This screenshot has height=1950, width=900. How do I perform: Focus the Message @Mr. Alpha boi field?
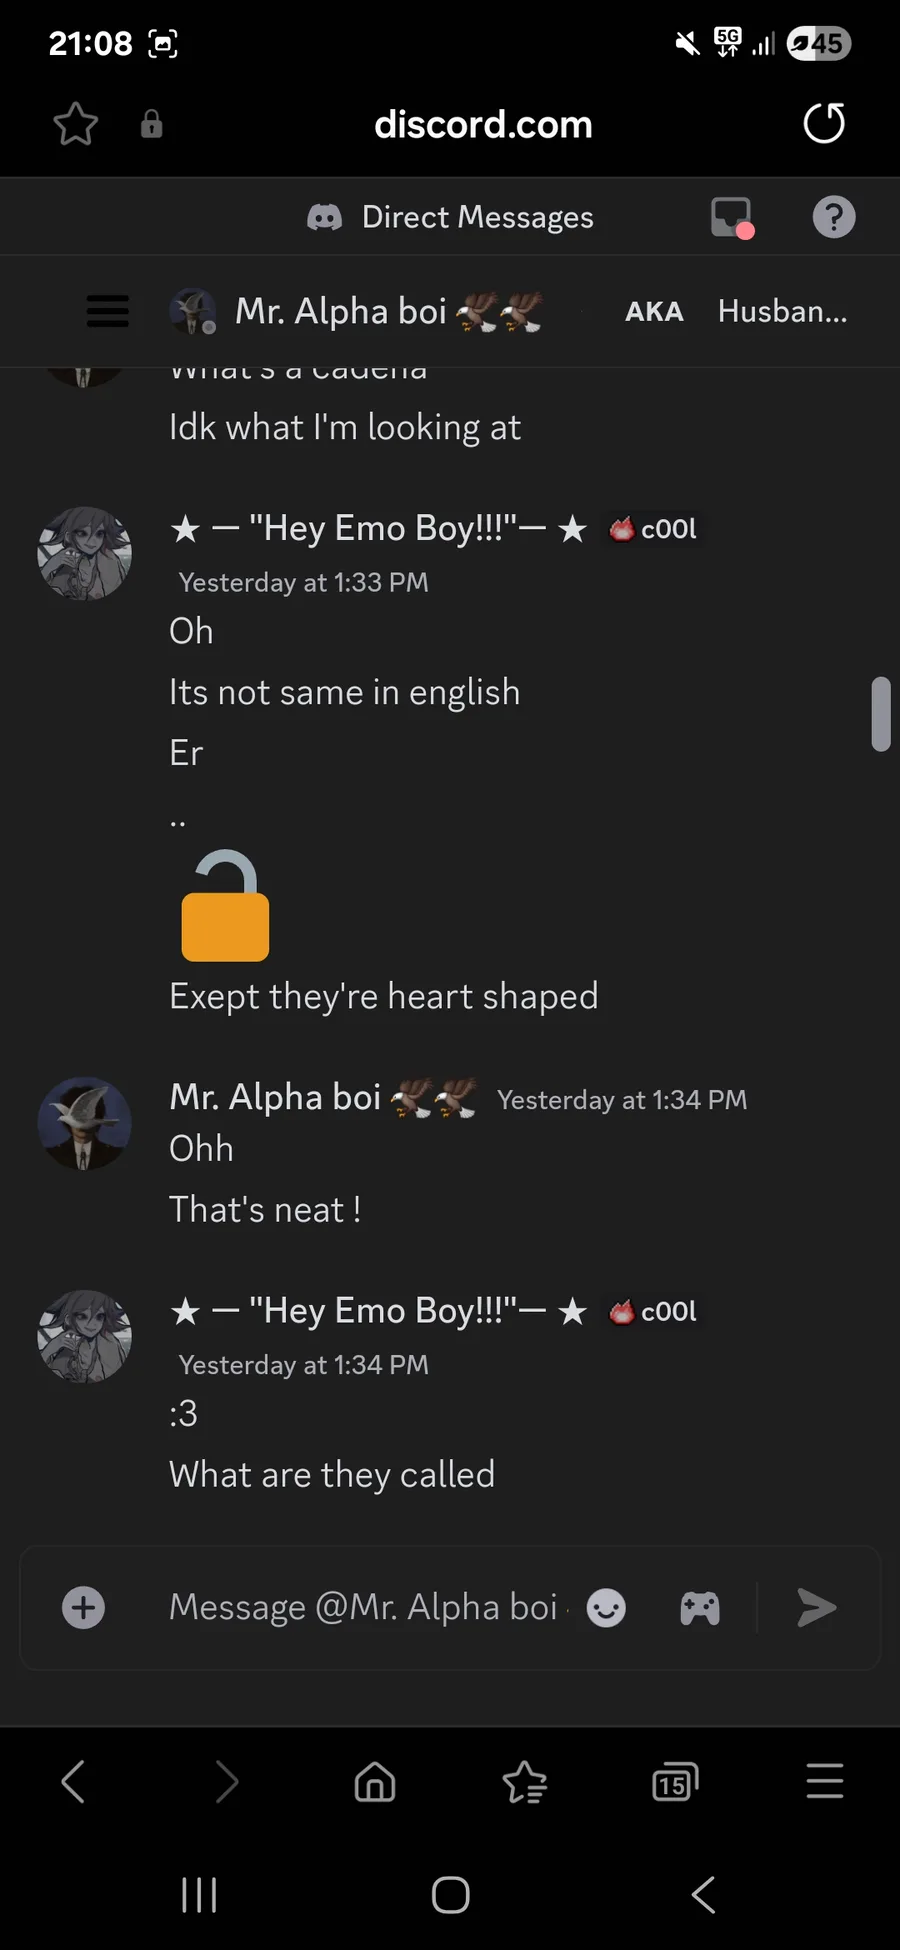[364, 1607]
